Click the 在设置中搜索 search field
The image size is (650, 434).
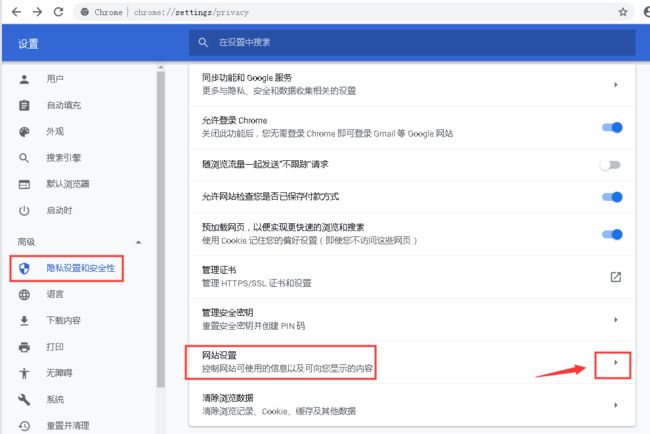click(412, 42)
